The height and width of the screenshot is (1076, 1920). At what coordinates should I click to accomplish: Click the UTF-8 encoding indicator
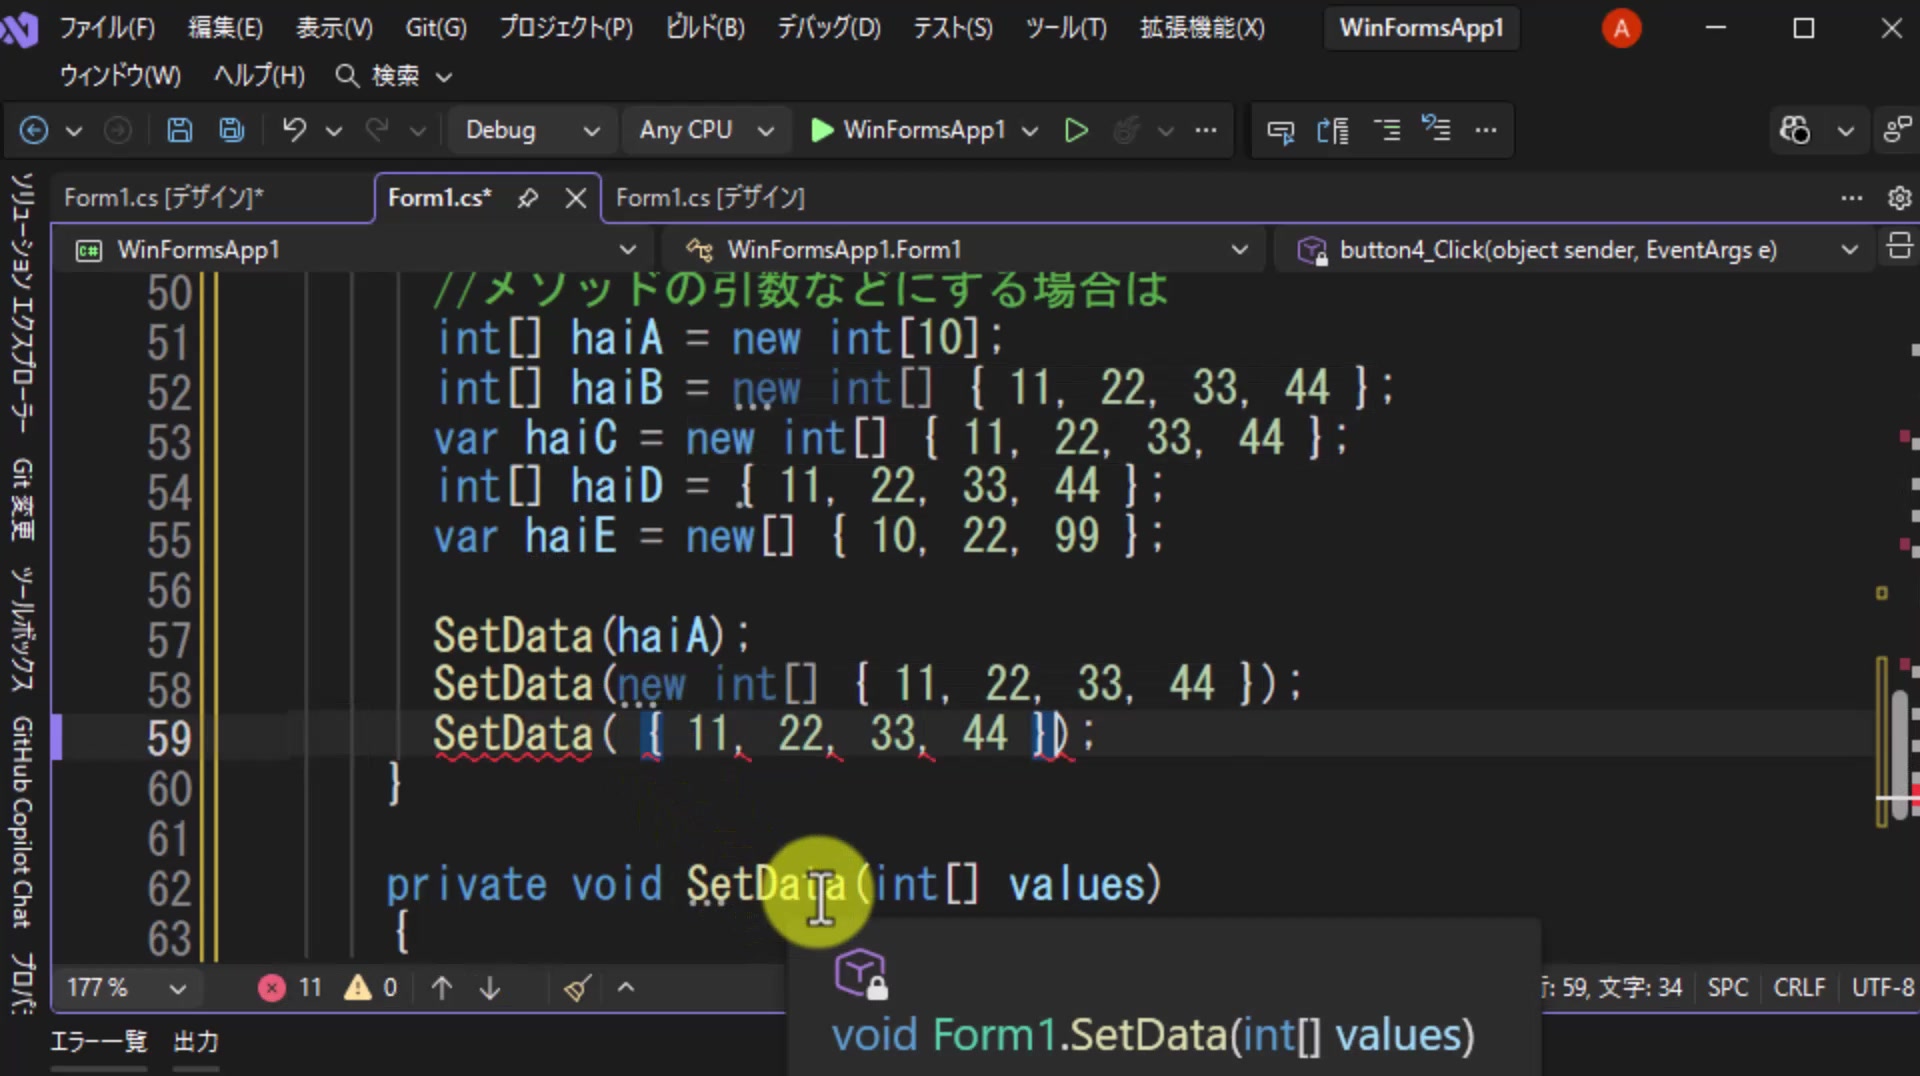click(x=1882, y=988)
